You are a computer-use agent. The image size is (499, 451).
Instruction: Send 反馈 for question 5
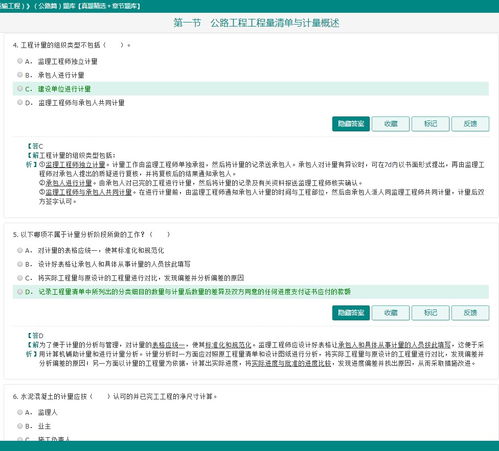pos(470,313)
